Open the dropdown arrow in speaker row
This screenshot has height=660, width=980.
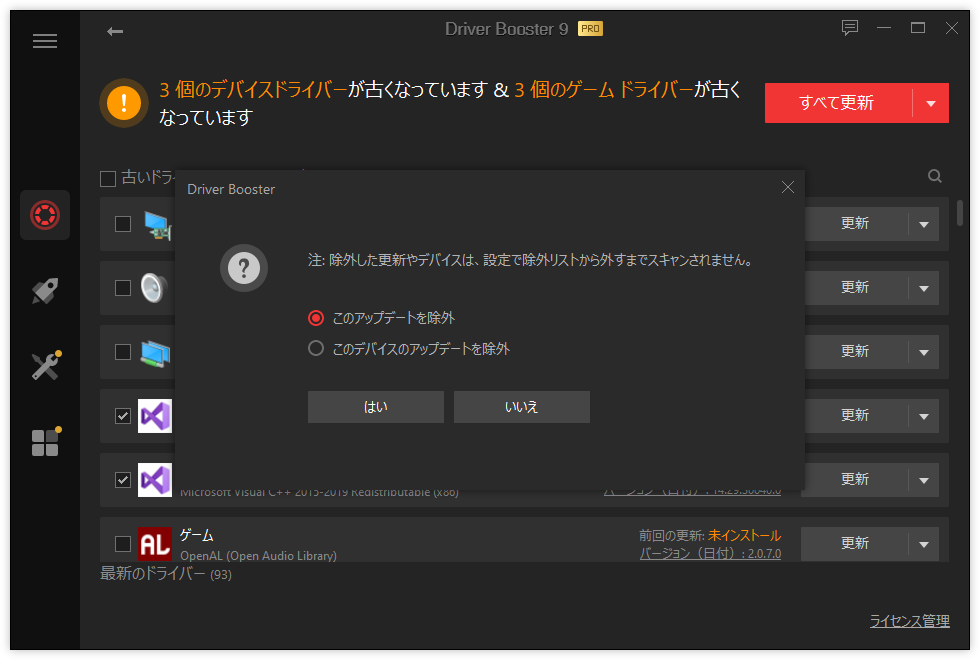[924, 288]
